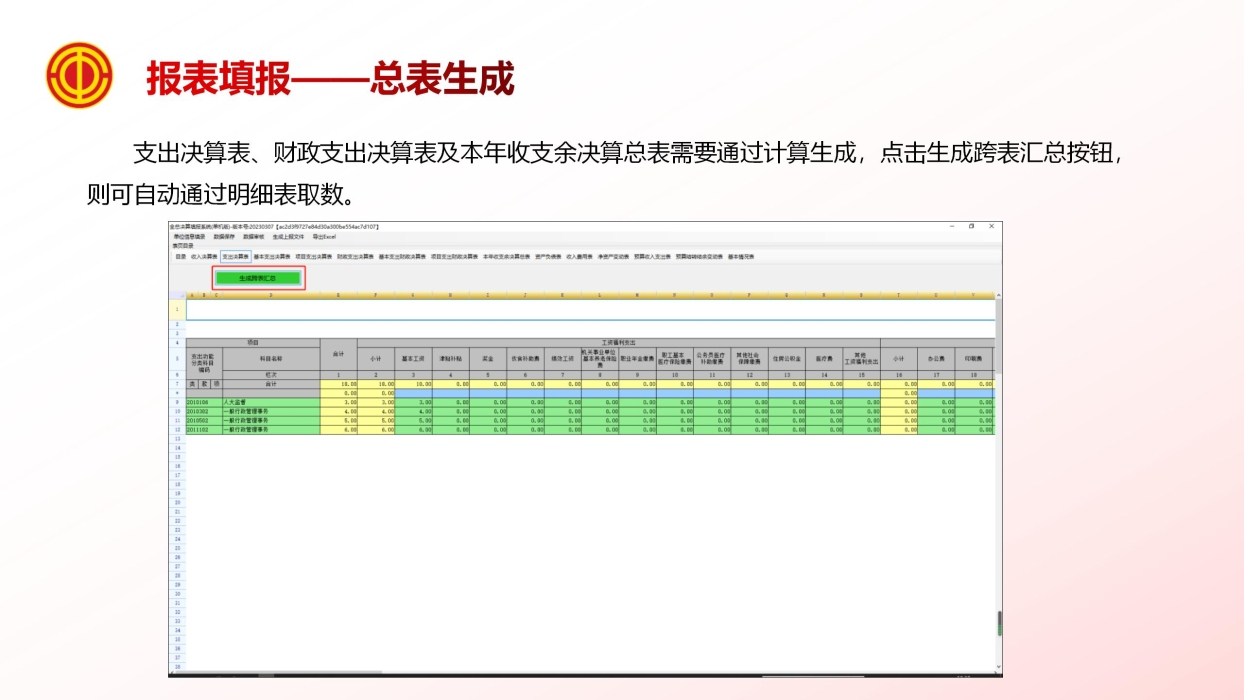
Task: Switch to the 资产负债表 tab
Action: (548, 256)
